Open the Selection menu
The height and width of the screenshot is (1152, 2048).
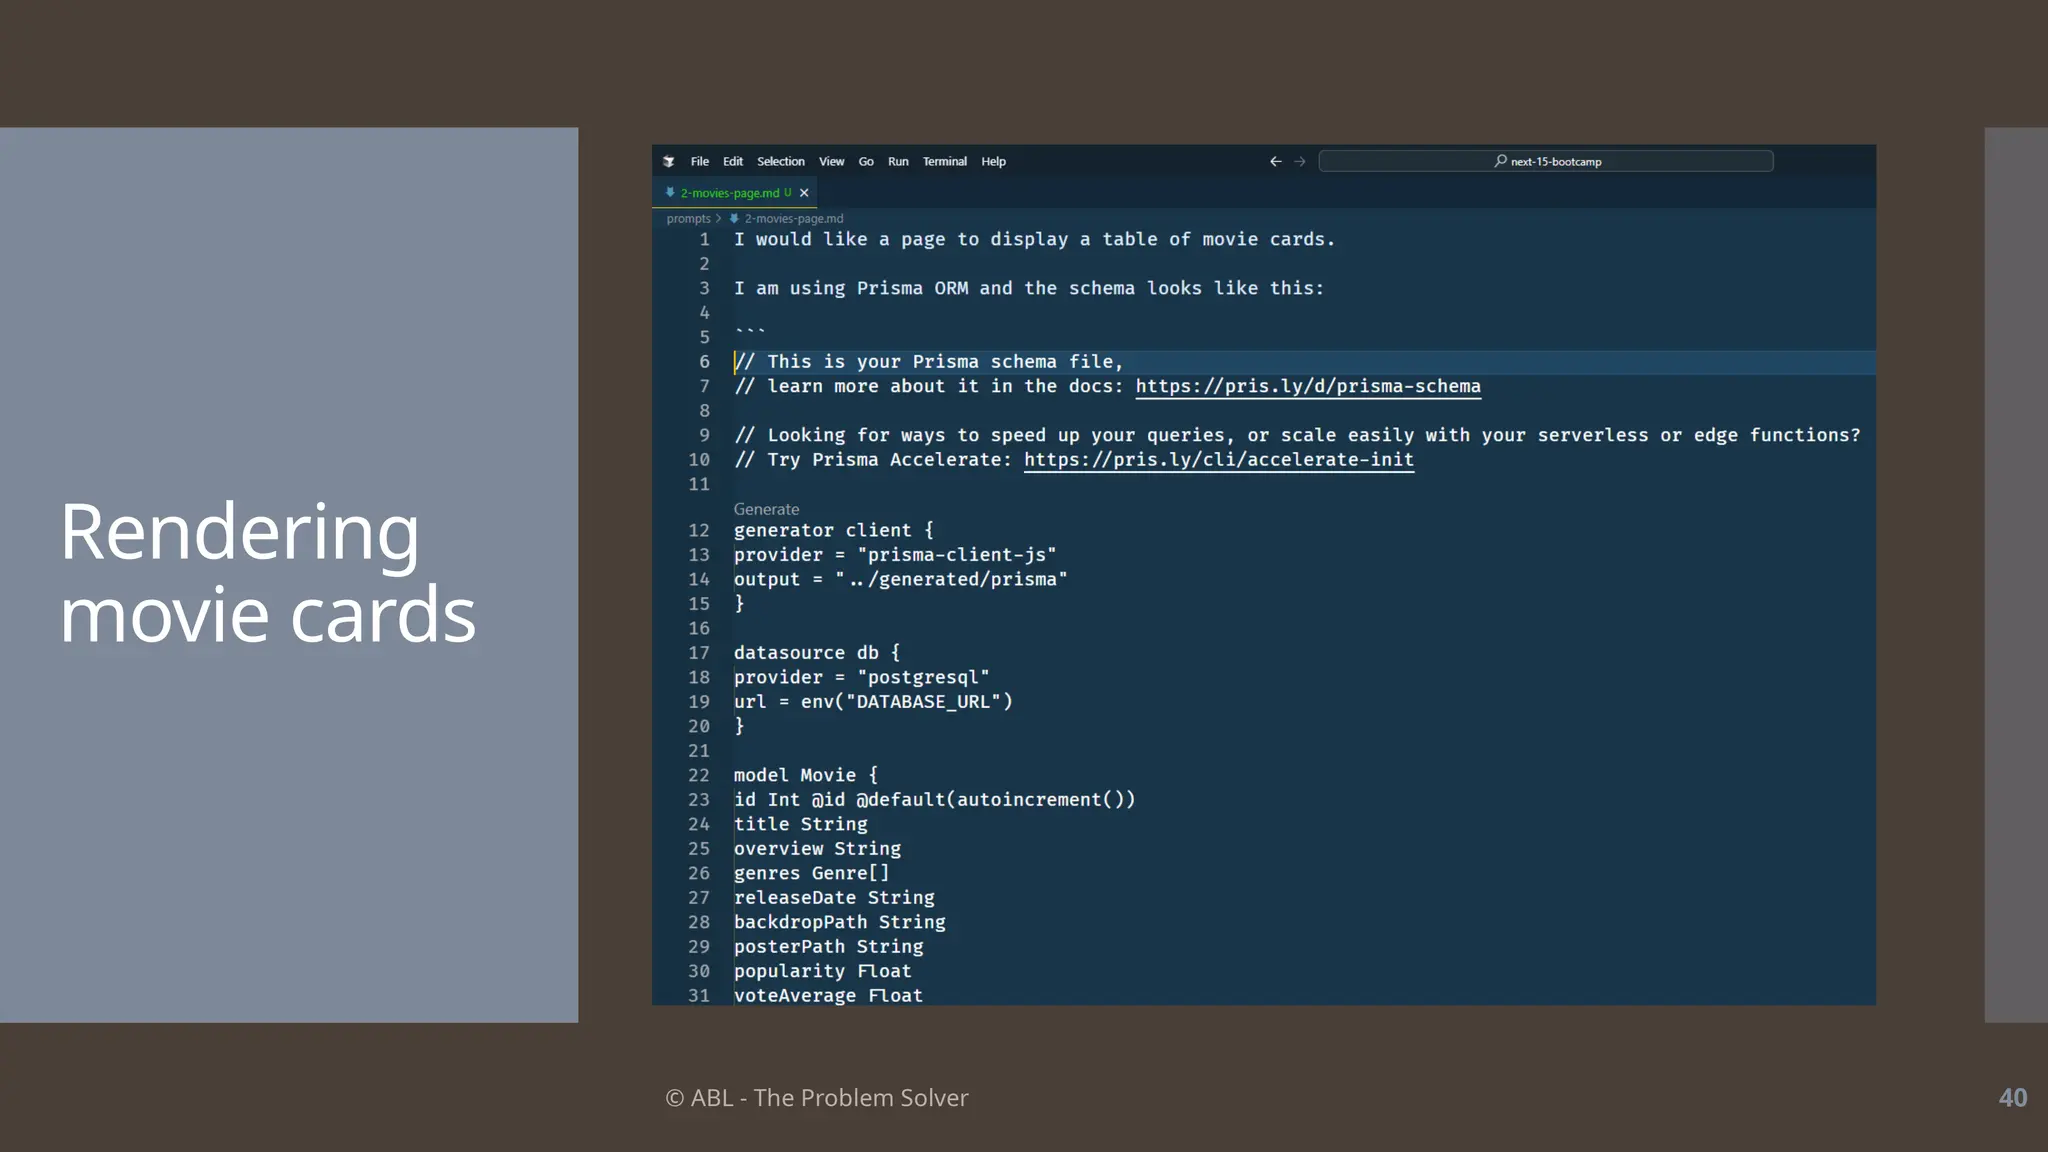click(780, 161)
